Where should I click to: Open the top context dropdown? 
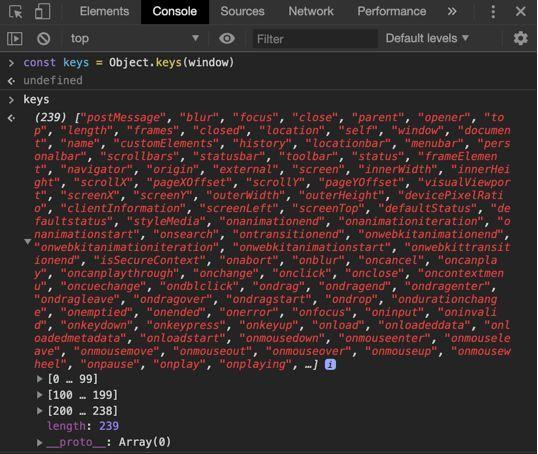point(134,38)
